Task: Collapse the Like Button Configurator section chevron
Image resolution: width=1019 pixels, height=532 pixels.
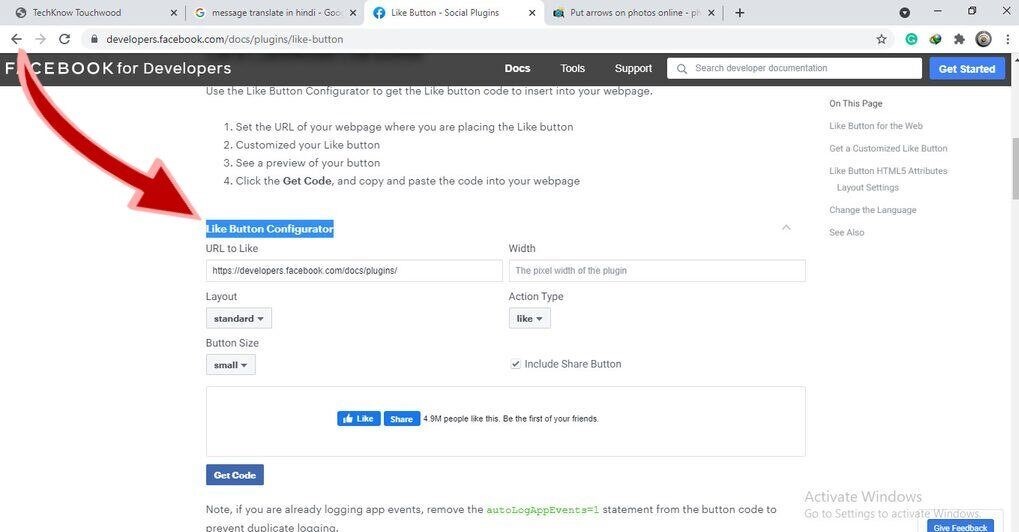Action: 786,227
